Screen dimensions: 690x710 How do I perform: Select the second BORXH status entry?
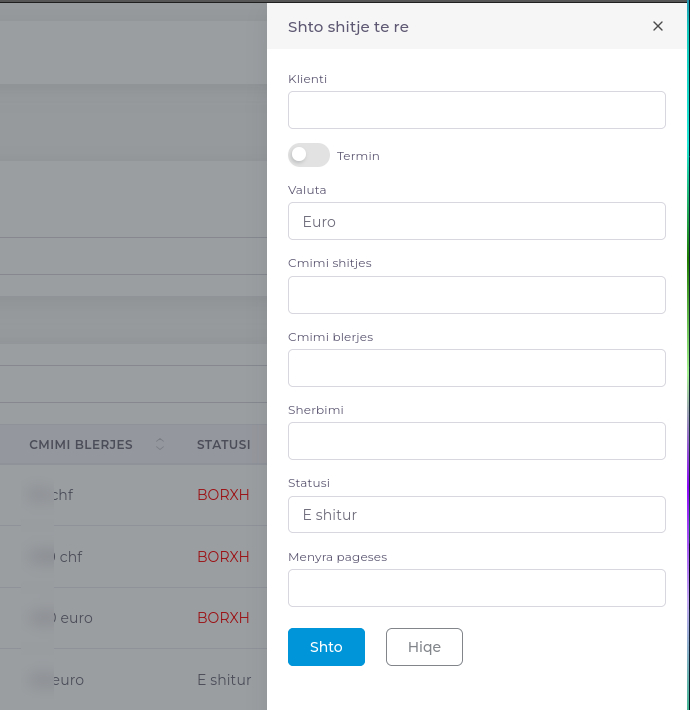click(x=223, y=557)
